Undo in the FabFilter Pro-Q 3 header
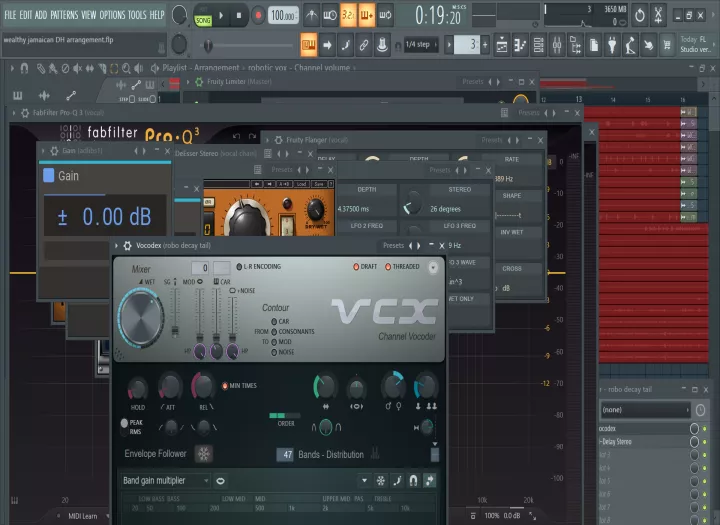The width and height of the screenshot is (720, 525). [x=236, y=136]
